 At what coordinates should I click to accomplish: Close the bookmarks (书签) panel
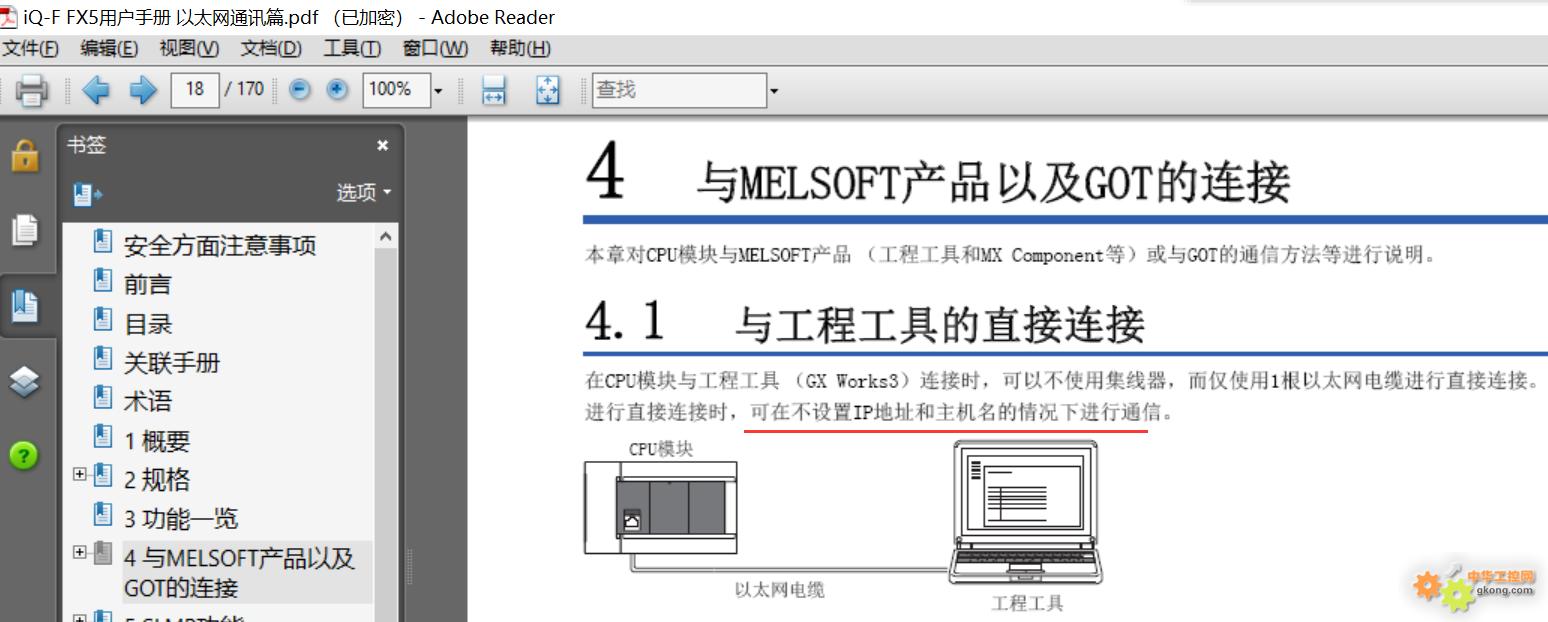click(382, 146)
